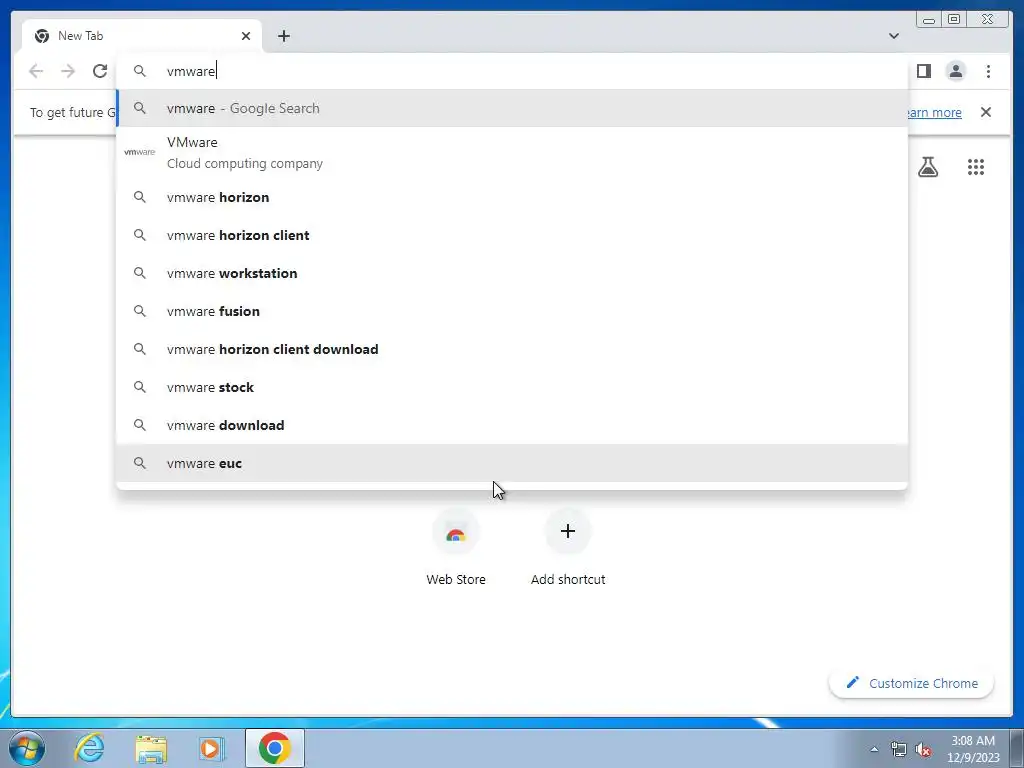1024x768 pixels.
Task: Choose 'vmware - Google Search' suggestion
Action: pos(512,108)
